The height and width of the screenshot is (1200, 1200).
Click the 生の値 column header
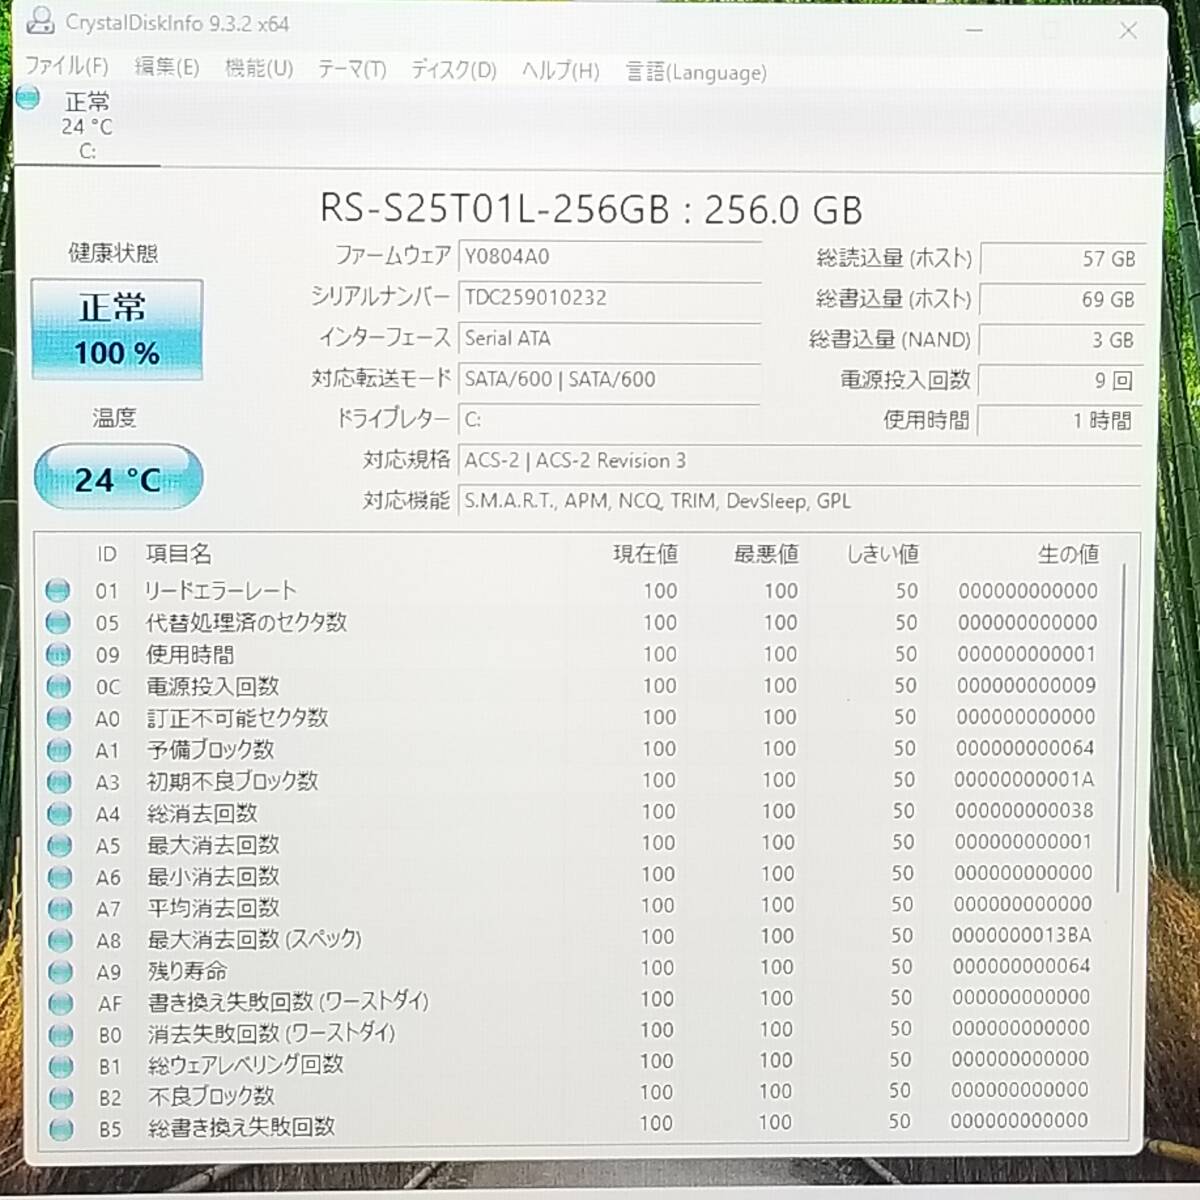click(1068, 553)
